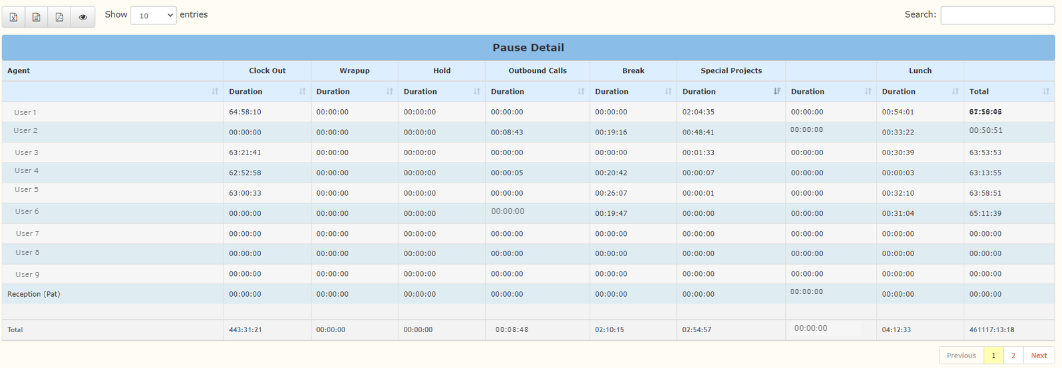Click User 2 total value 00:50:51
The image size is (1062, 371).
[x=985, y=131]
